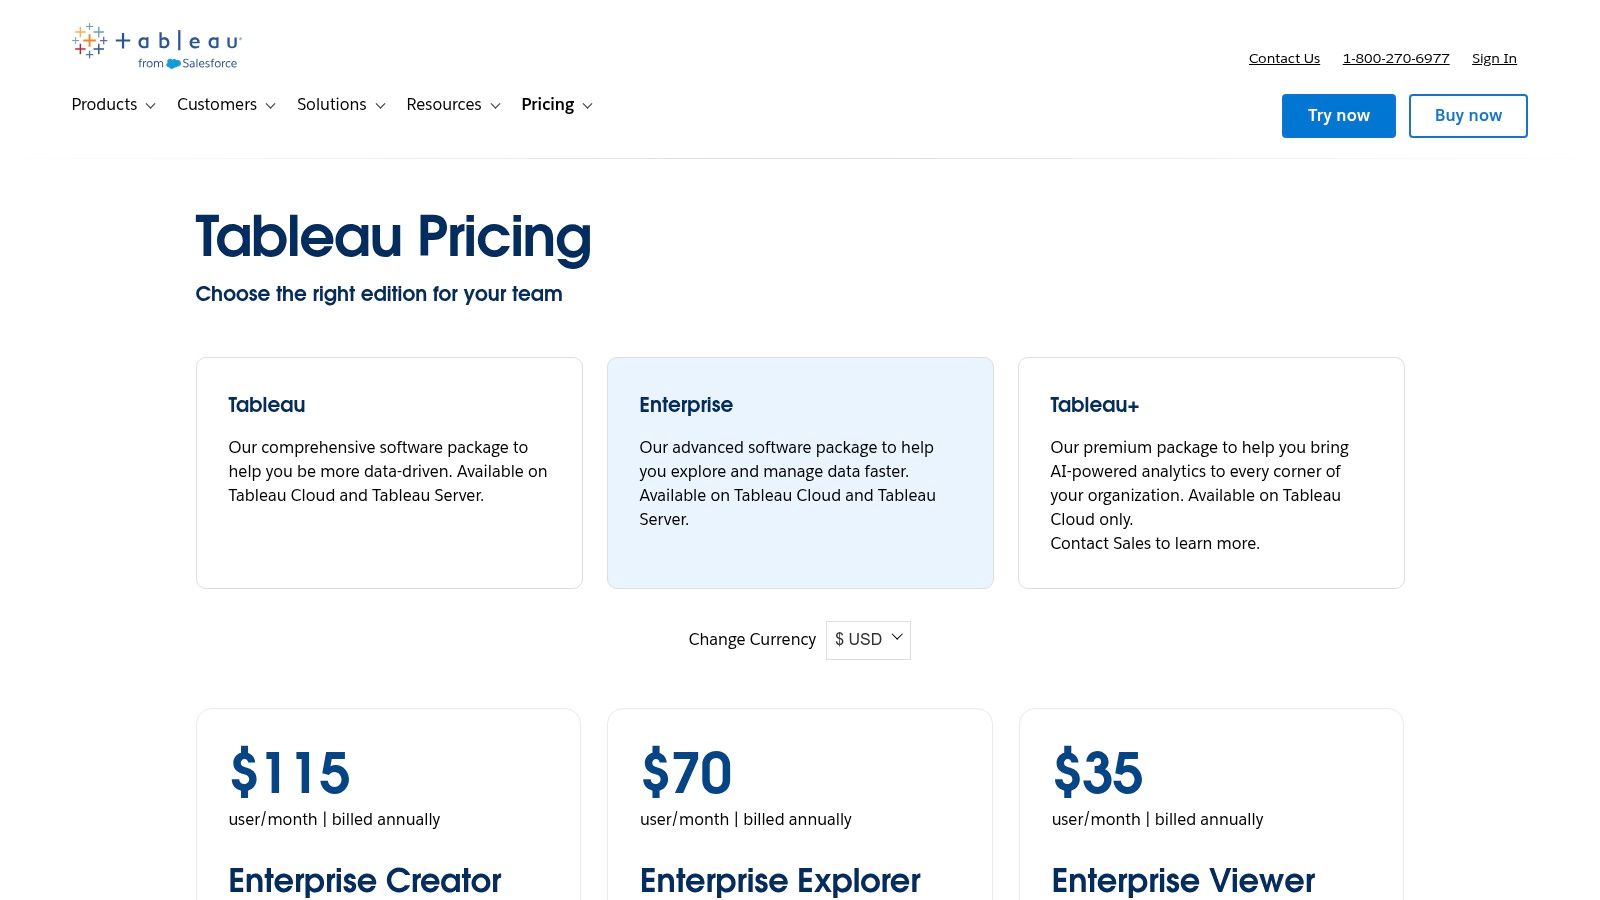
Task: Select the Tableau+ edition card
Action: [x=1211, y=472]
